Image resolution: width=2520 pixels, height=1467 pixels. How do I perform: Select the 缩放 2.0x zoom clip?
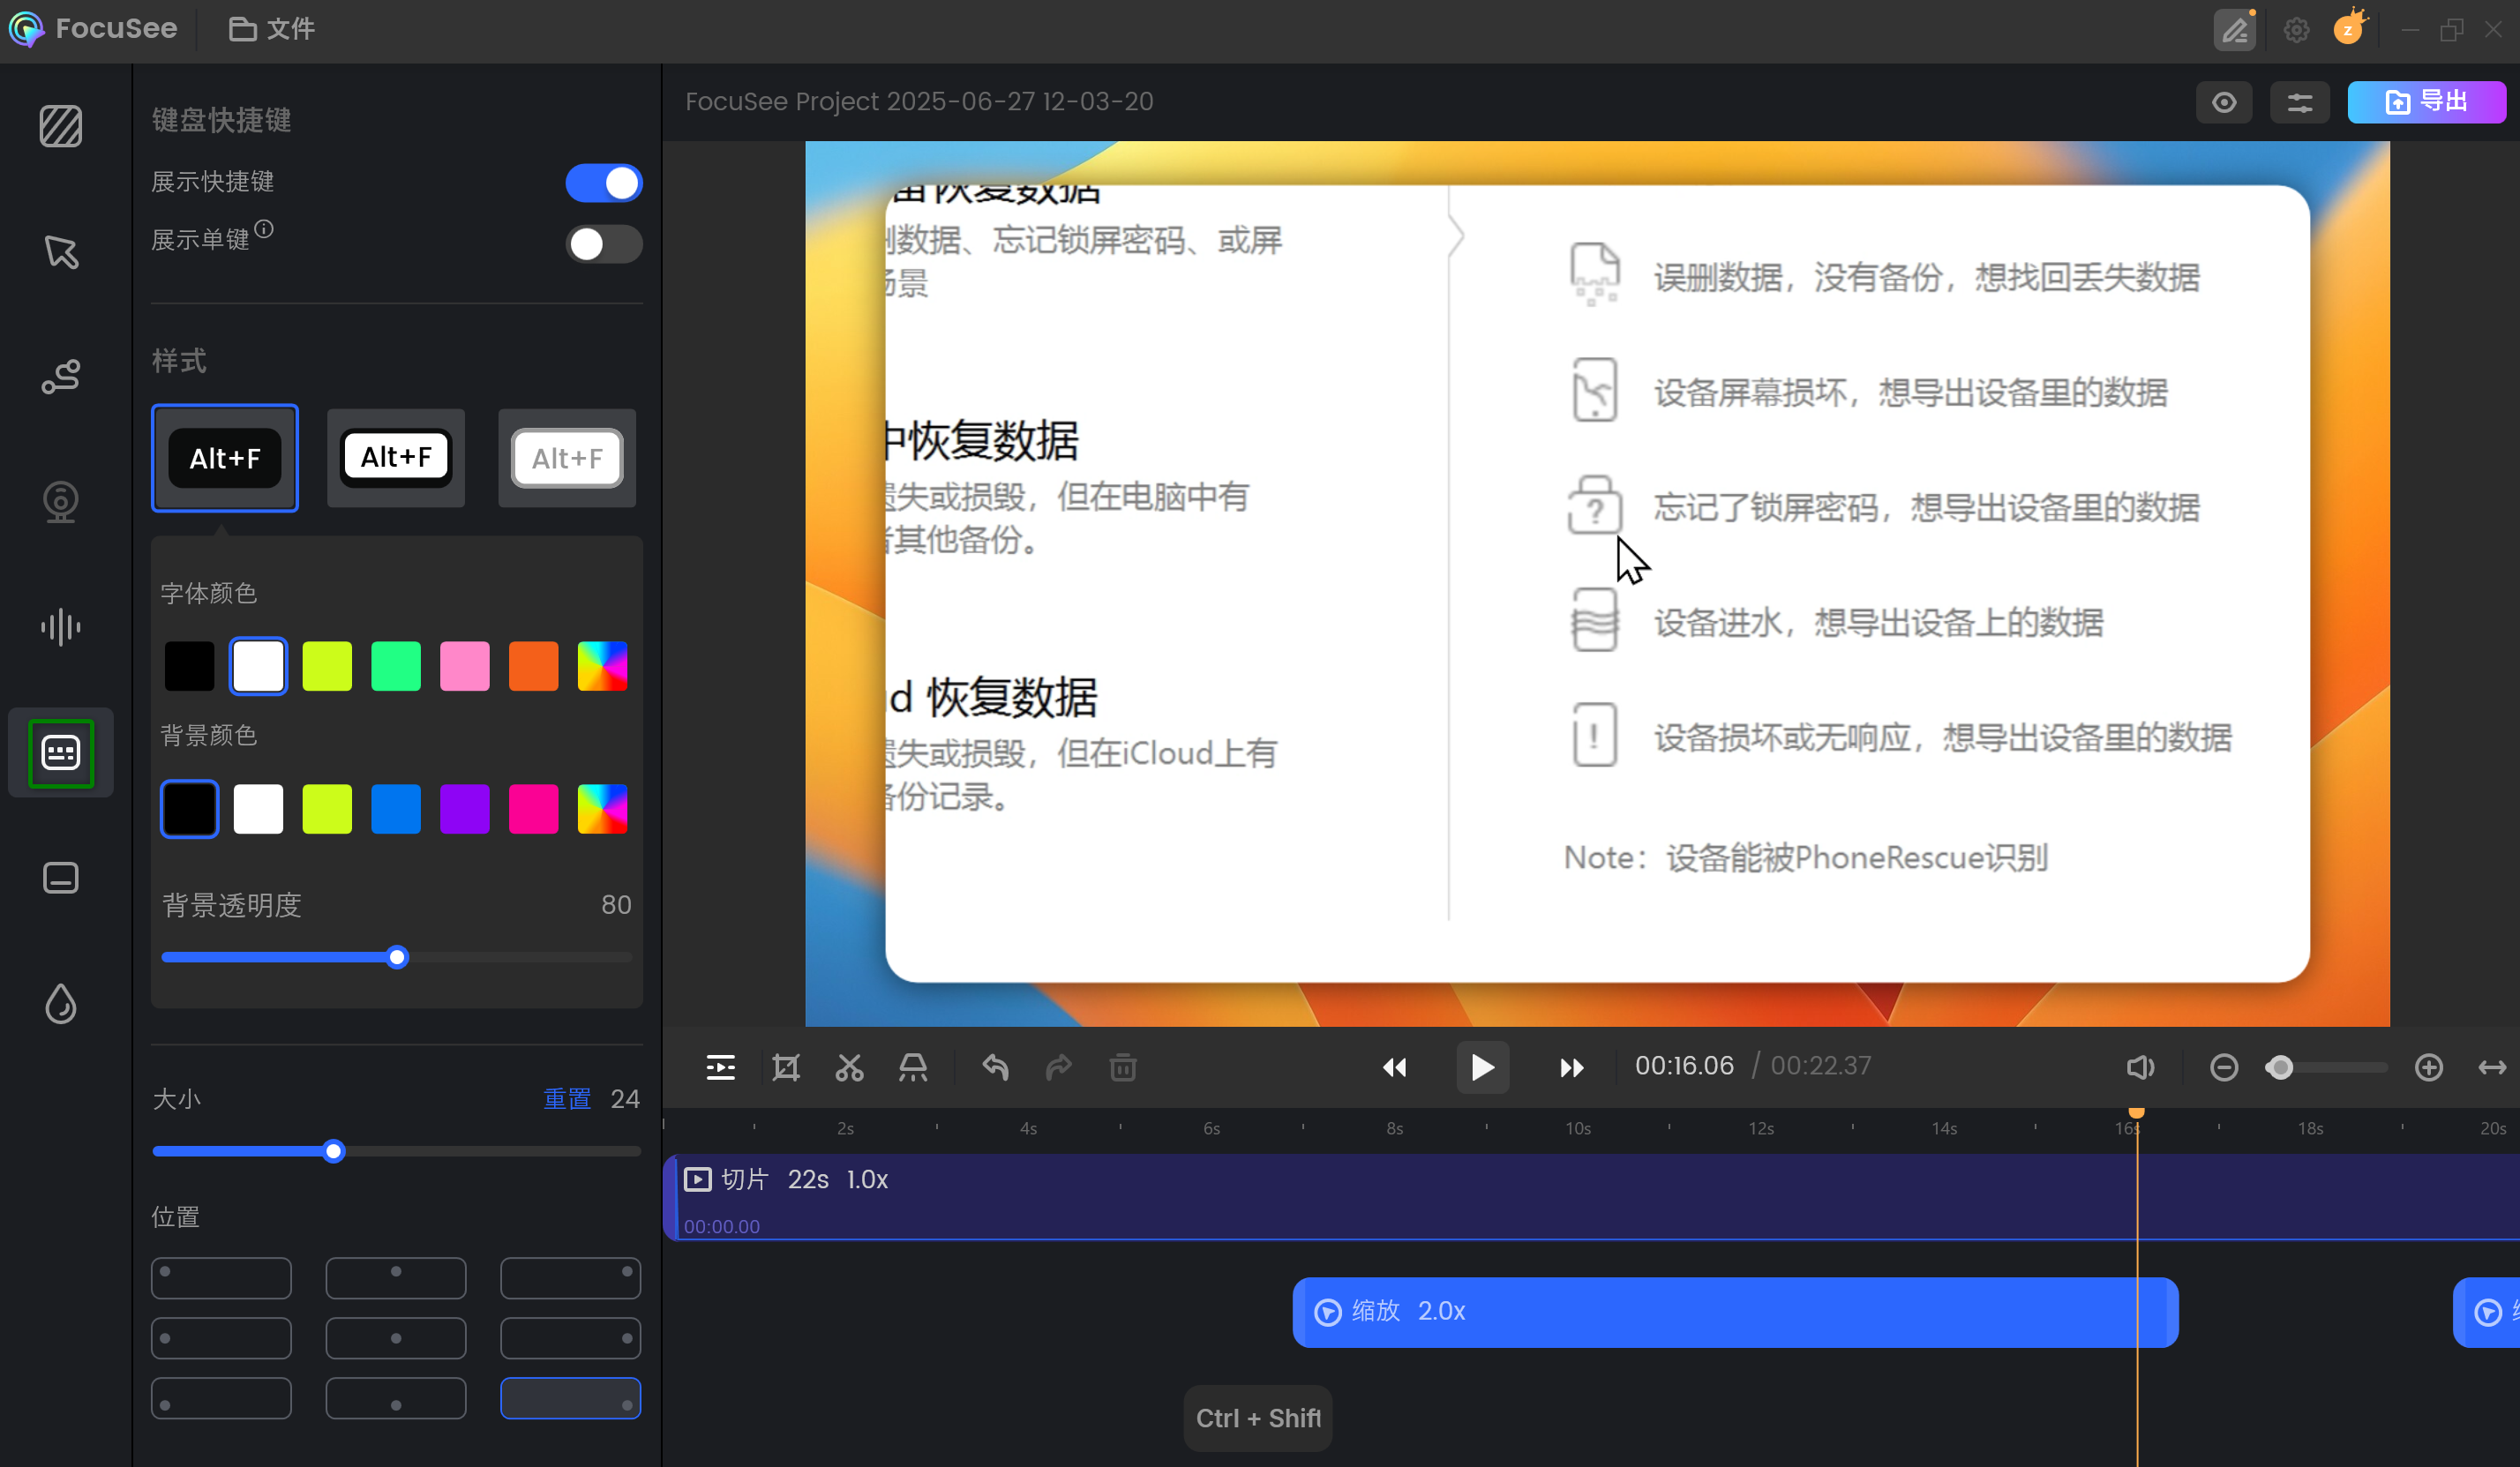point(1735,1311)
